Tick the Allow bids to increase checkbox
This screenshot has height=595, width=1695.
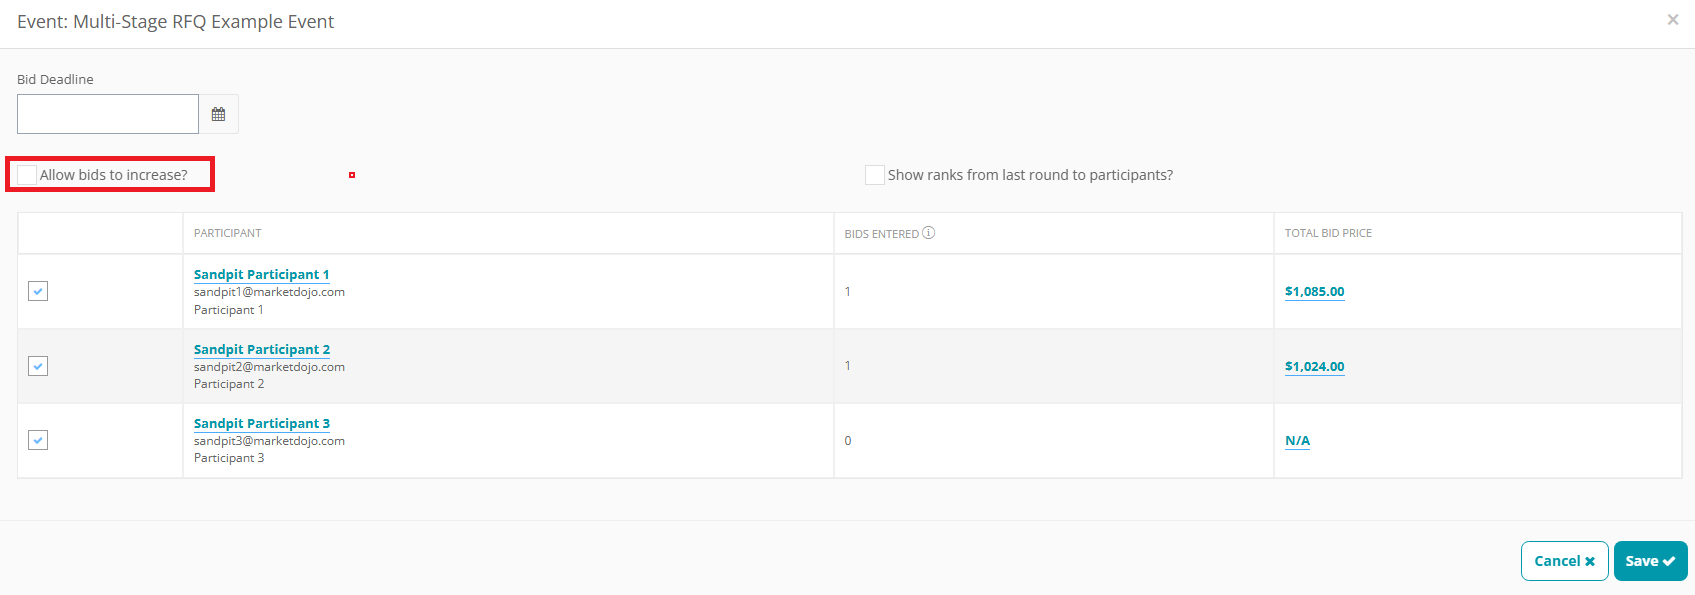pos(27,175)
